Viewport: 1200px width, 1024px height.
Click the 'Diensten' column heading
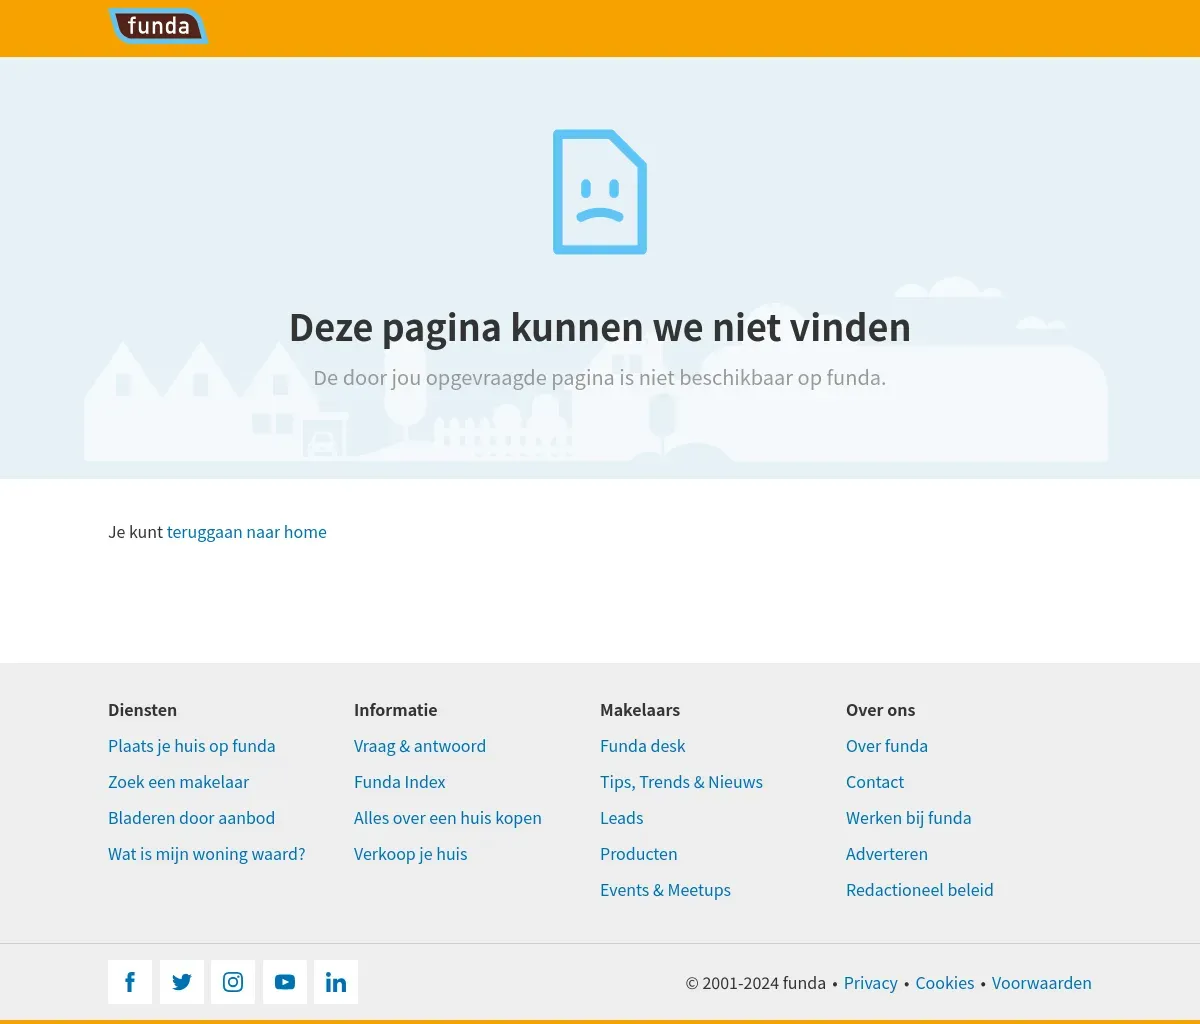pyautogui.click(x=143, y=710)
